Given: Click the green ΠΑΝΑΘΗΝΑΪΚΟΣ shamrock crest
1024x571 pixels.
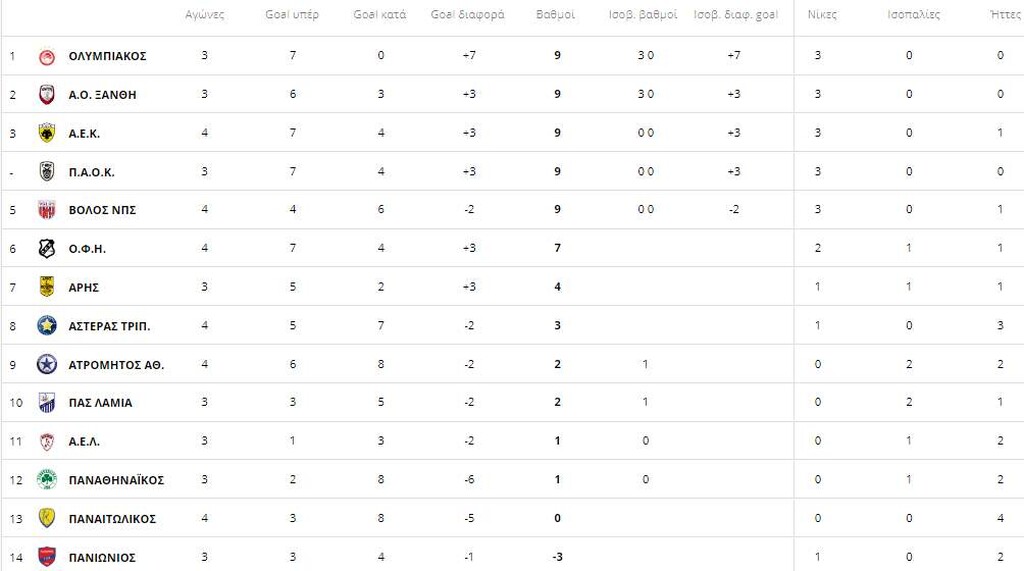Looking at the screenshot, I should tap(46, 480).
